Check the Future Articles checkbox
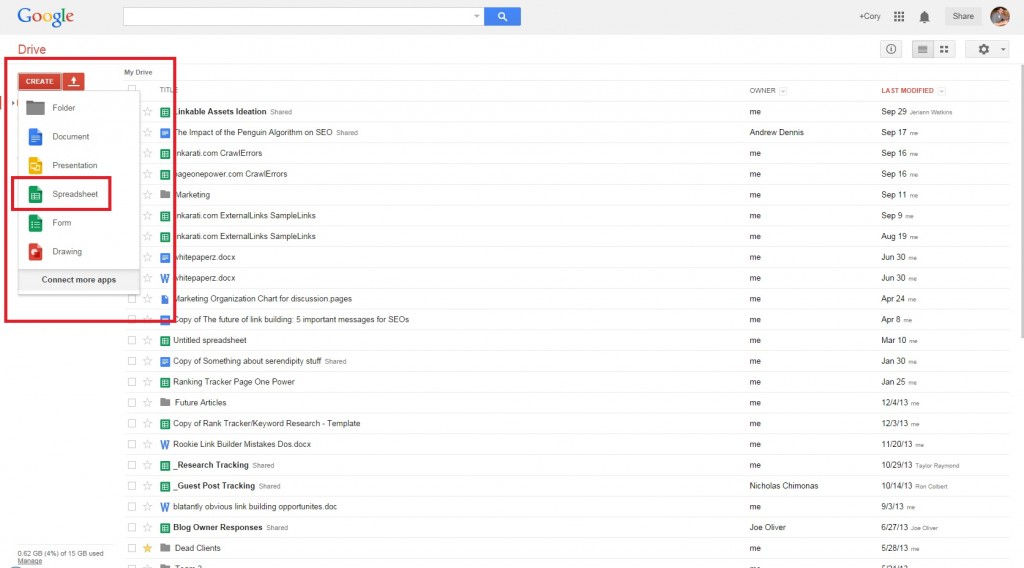 coord(132,403)
